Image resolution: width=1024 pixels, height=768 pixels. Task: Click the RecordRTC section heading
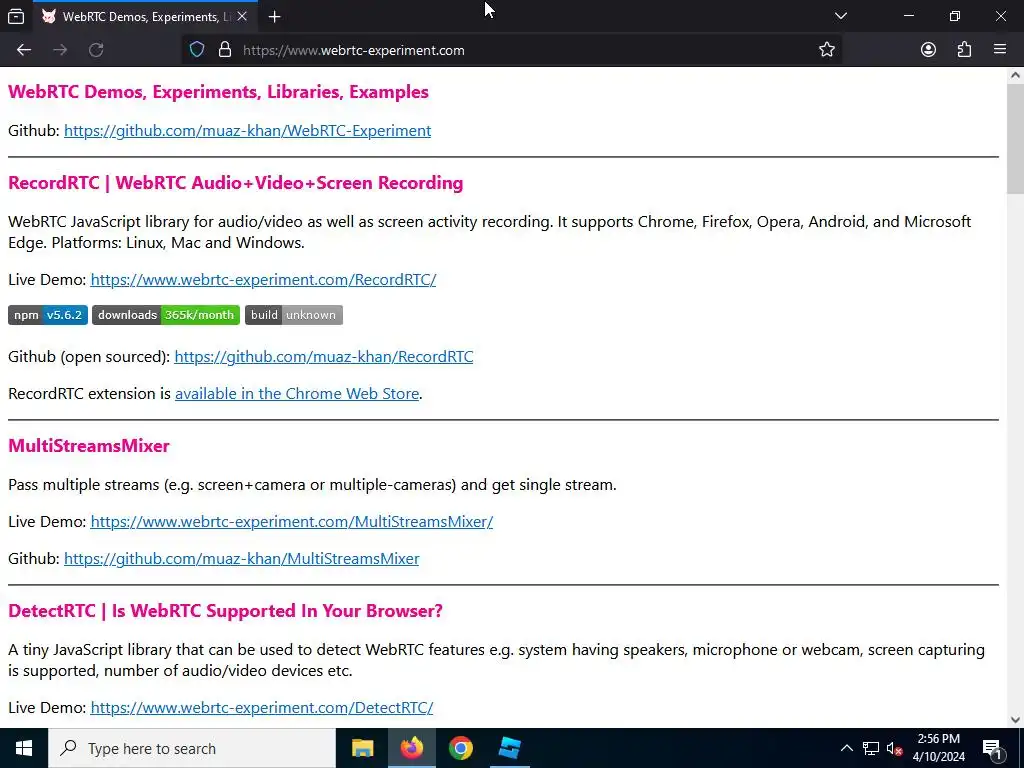236,183
